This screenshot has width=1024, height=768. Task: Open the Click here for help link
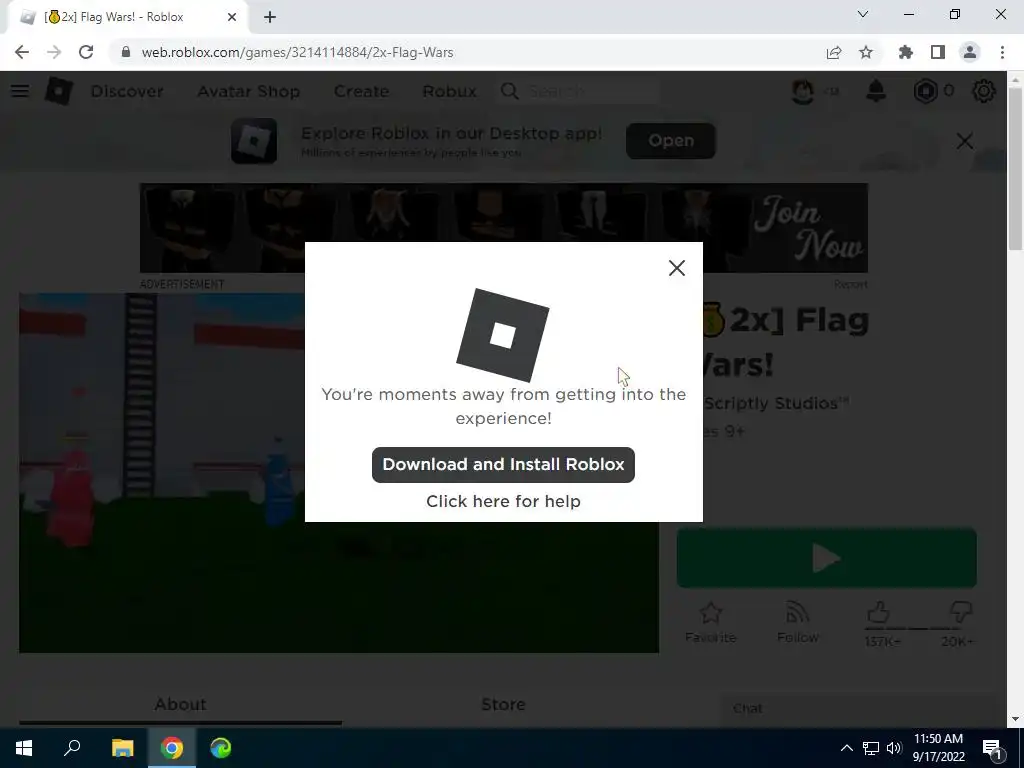click(x=503, y=501)
